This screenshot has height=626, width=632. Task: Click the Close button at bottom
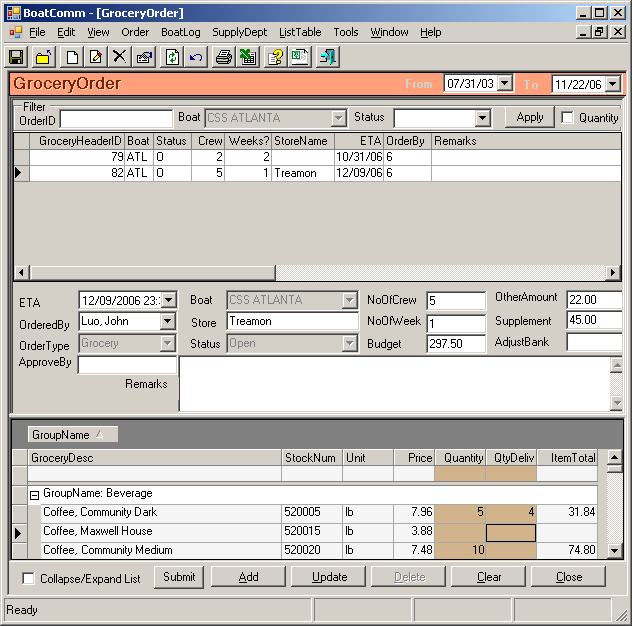tap(569, 577)
